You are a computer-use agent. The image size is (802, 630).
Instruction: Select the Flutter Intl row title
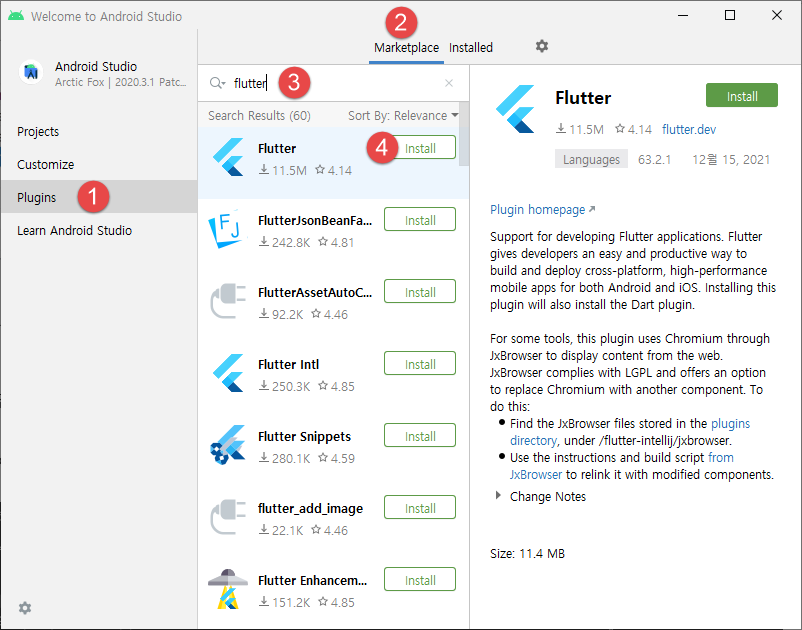coord(288,365)
